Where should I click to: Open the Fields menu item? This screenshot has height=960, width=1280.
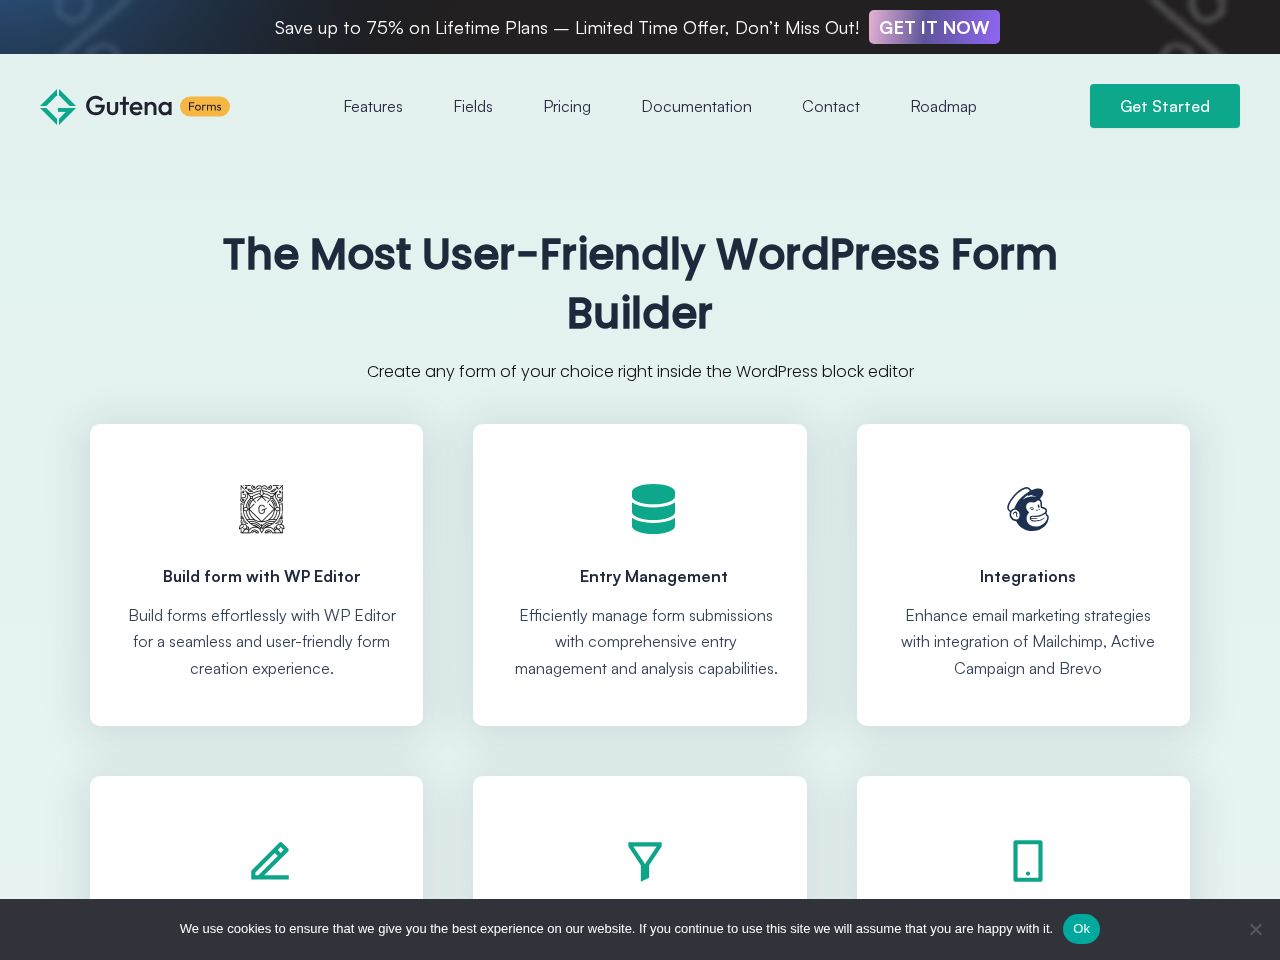473,106
